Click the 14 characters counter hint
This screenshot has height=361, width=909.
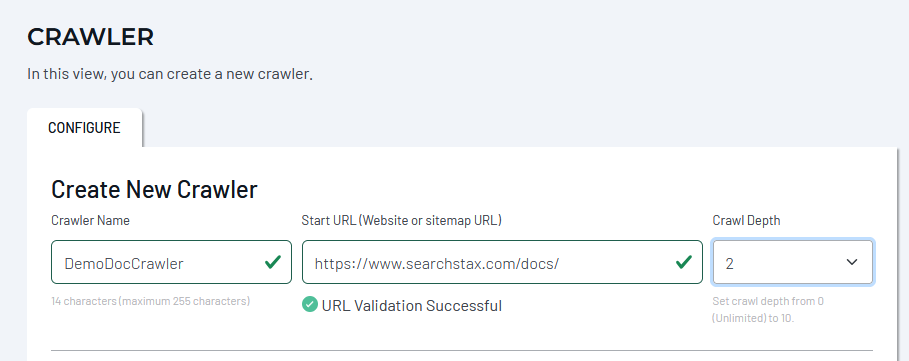(151, 301)
